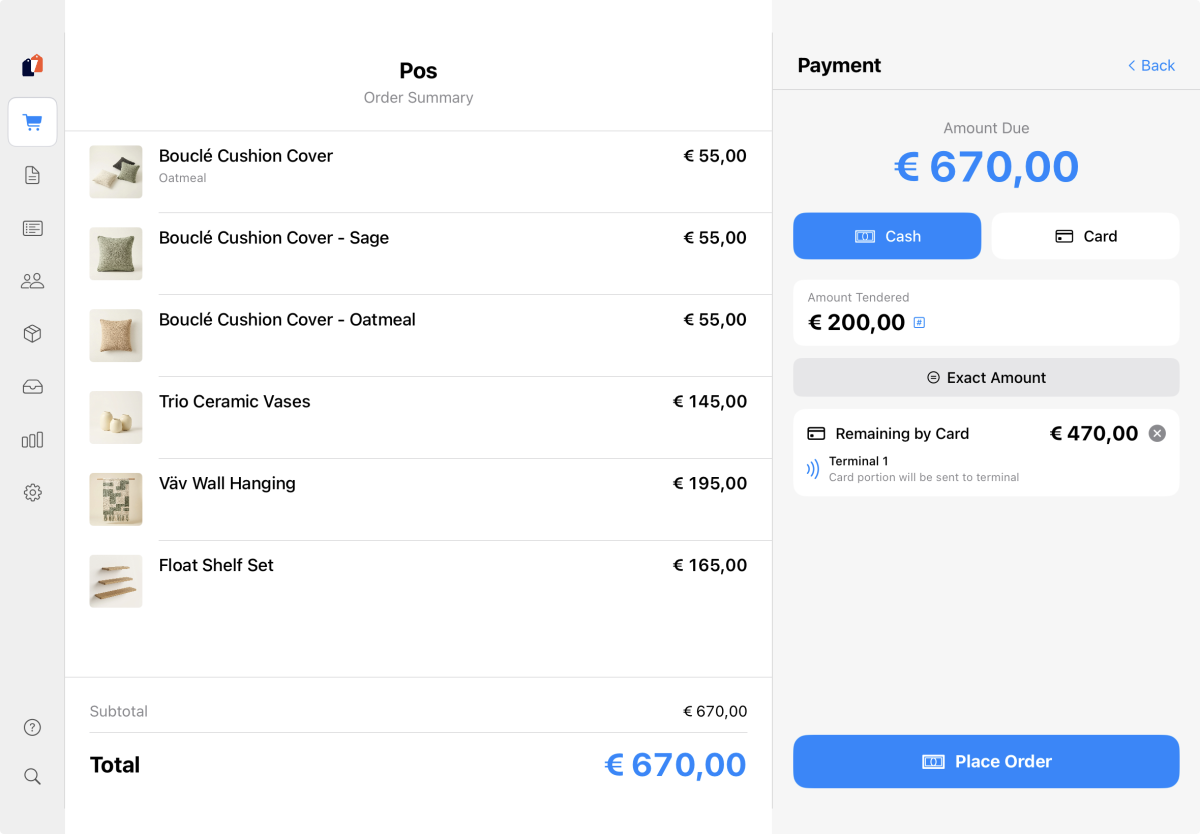
Task: Click the Trio Ceramic Vases thumbnail
Action: pyautogui.click(x=116, y=417)
